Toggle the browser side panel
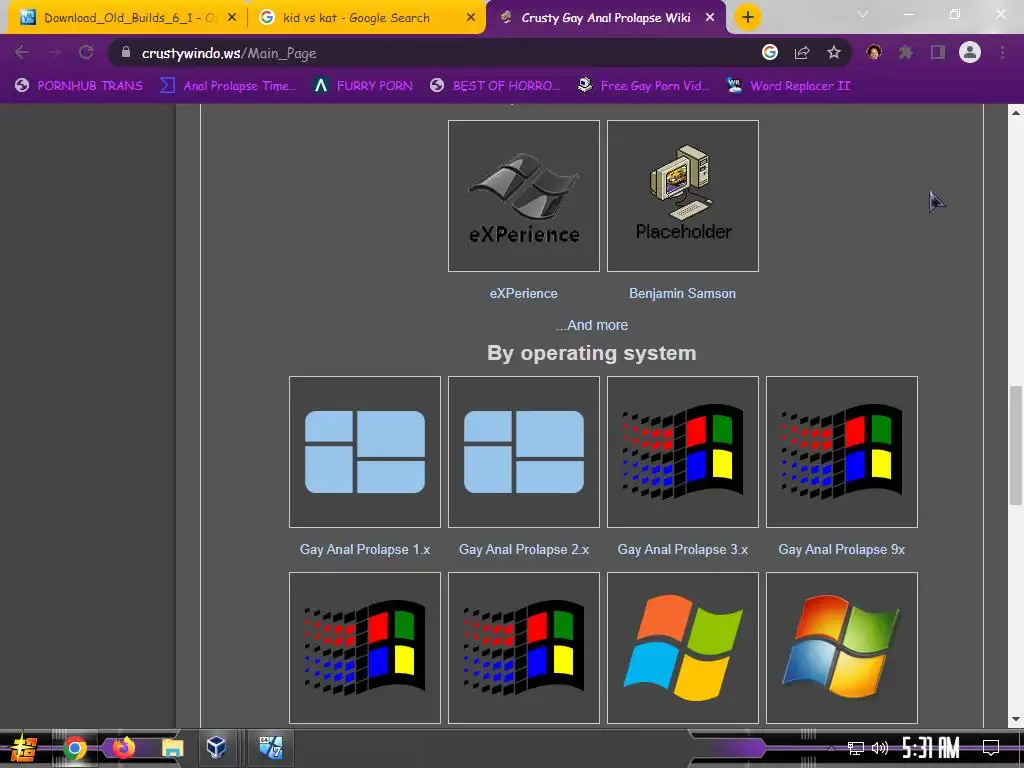 click(938, 52)
